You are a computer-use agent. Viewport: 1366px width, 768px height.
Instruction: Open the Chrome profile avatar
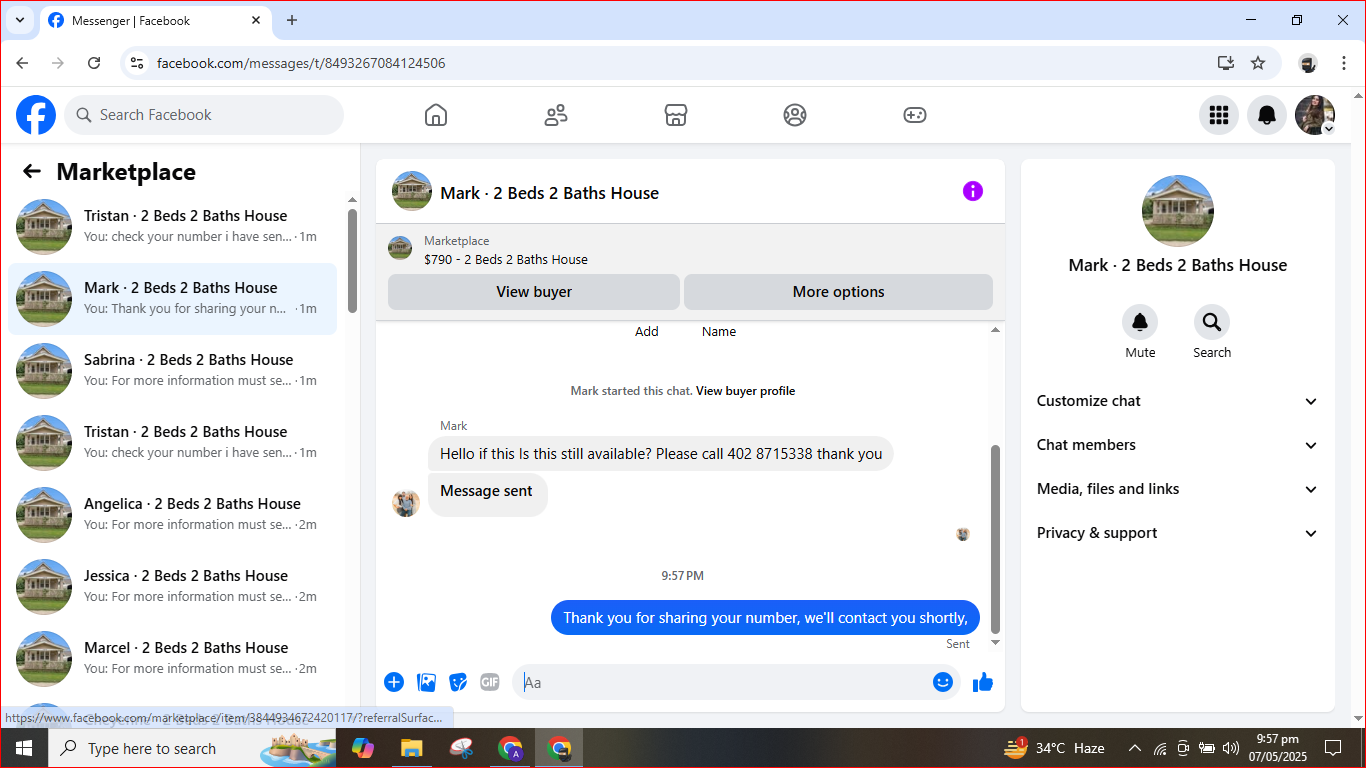point(1308,63)
